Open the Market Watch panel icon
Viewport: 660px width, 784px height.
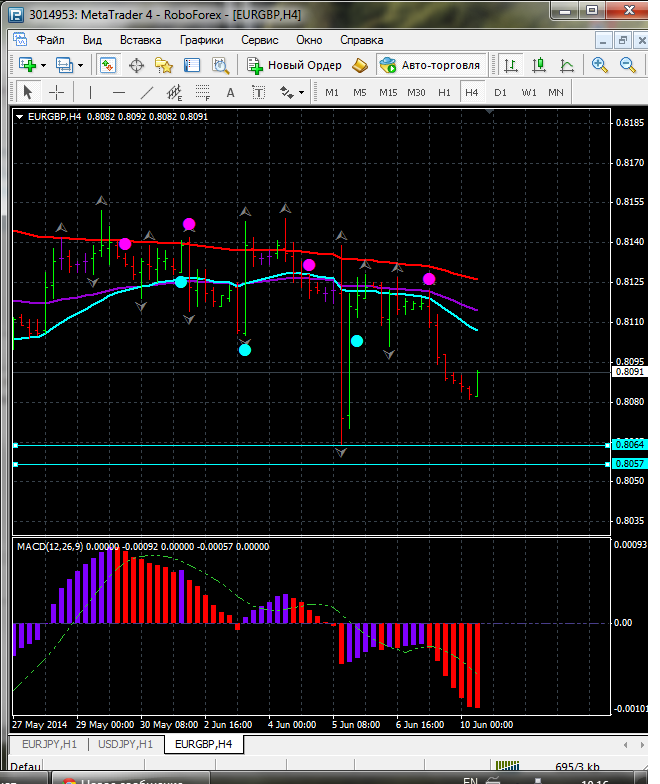pos(108,65)
